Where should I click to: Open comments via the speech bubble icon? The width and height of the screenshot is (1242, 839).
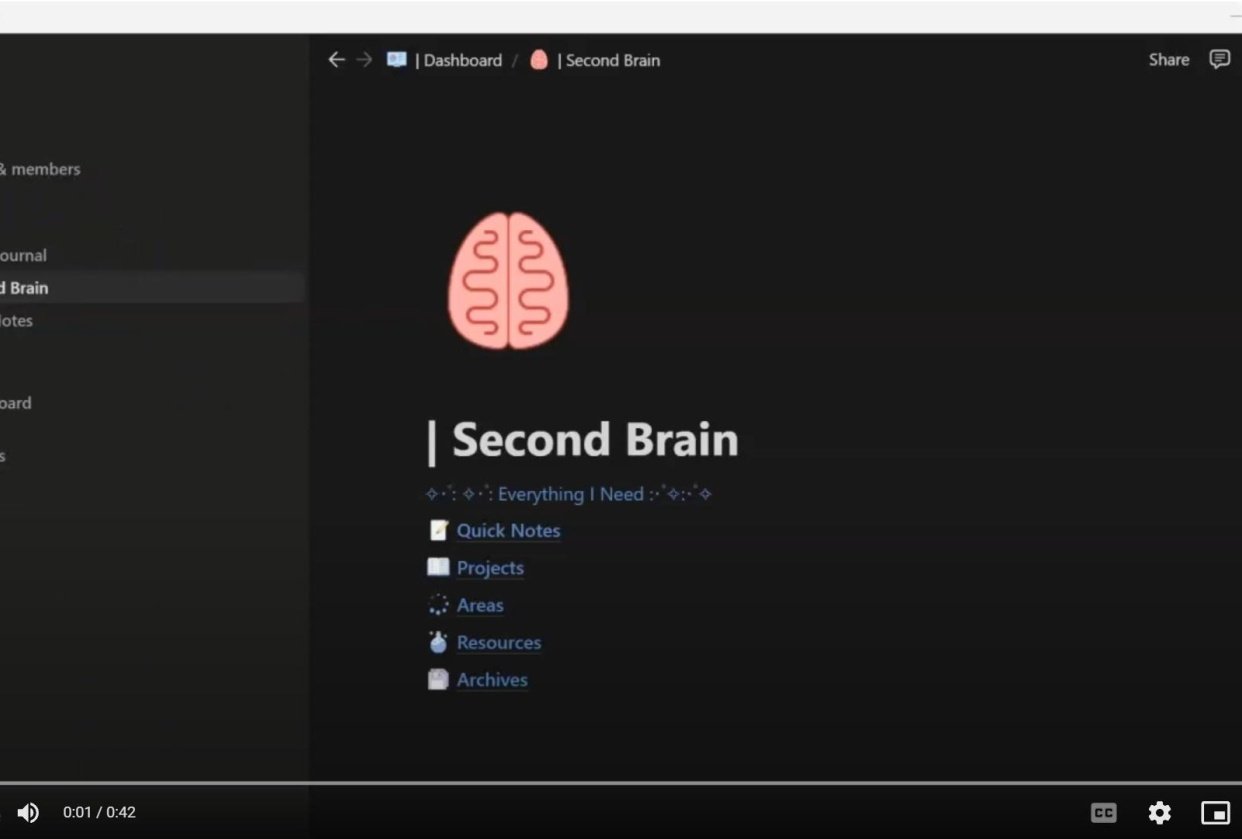click(x=1219, y=59)
